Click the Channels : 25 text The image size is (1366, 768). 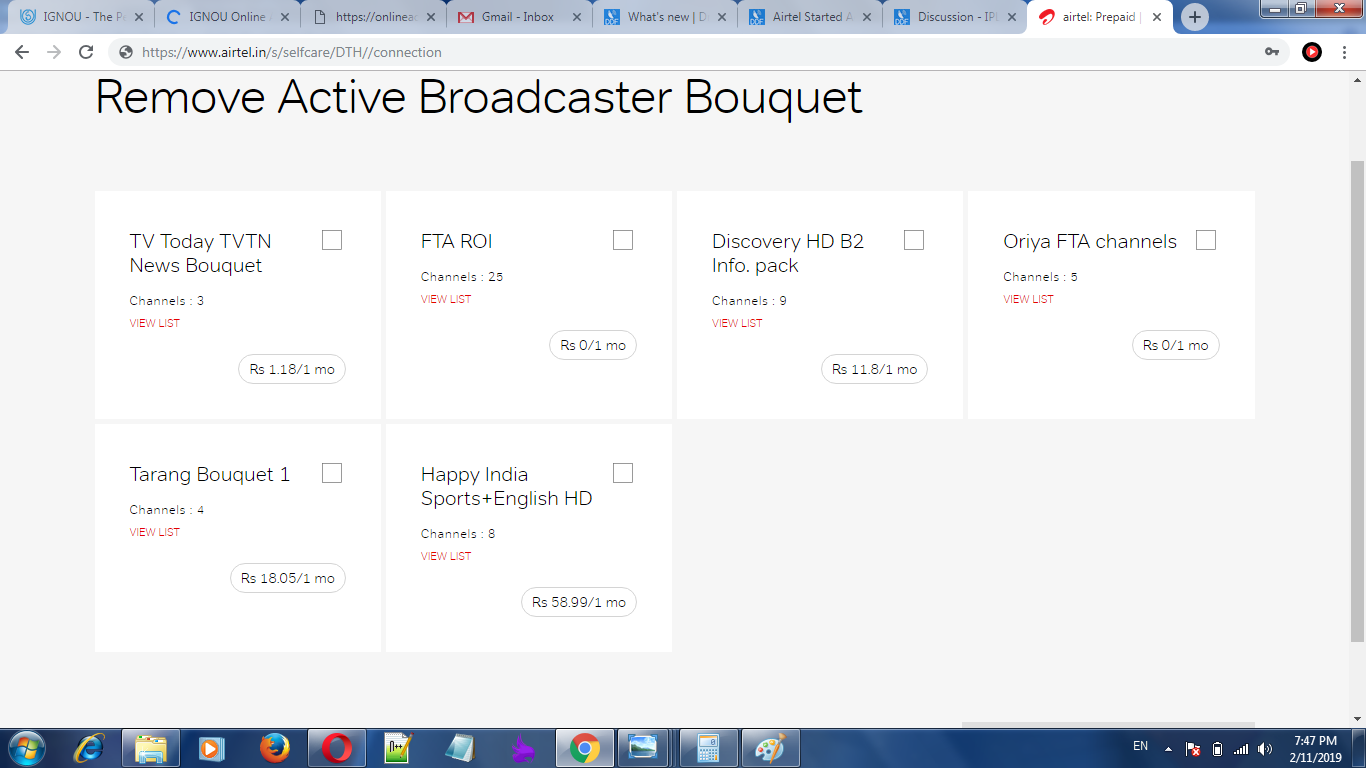462,277
